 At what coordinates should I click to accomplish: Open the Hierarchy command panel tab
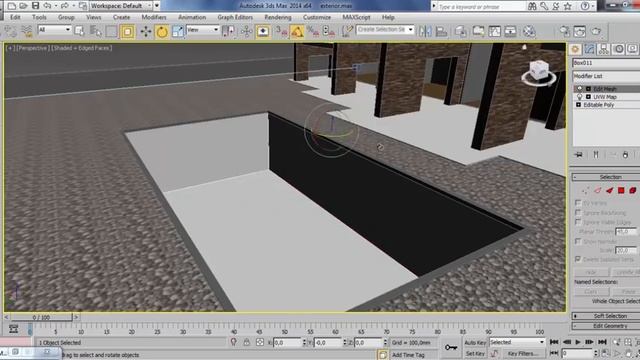[604, 49]
